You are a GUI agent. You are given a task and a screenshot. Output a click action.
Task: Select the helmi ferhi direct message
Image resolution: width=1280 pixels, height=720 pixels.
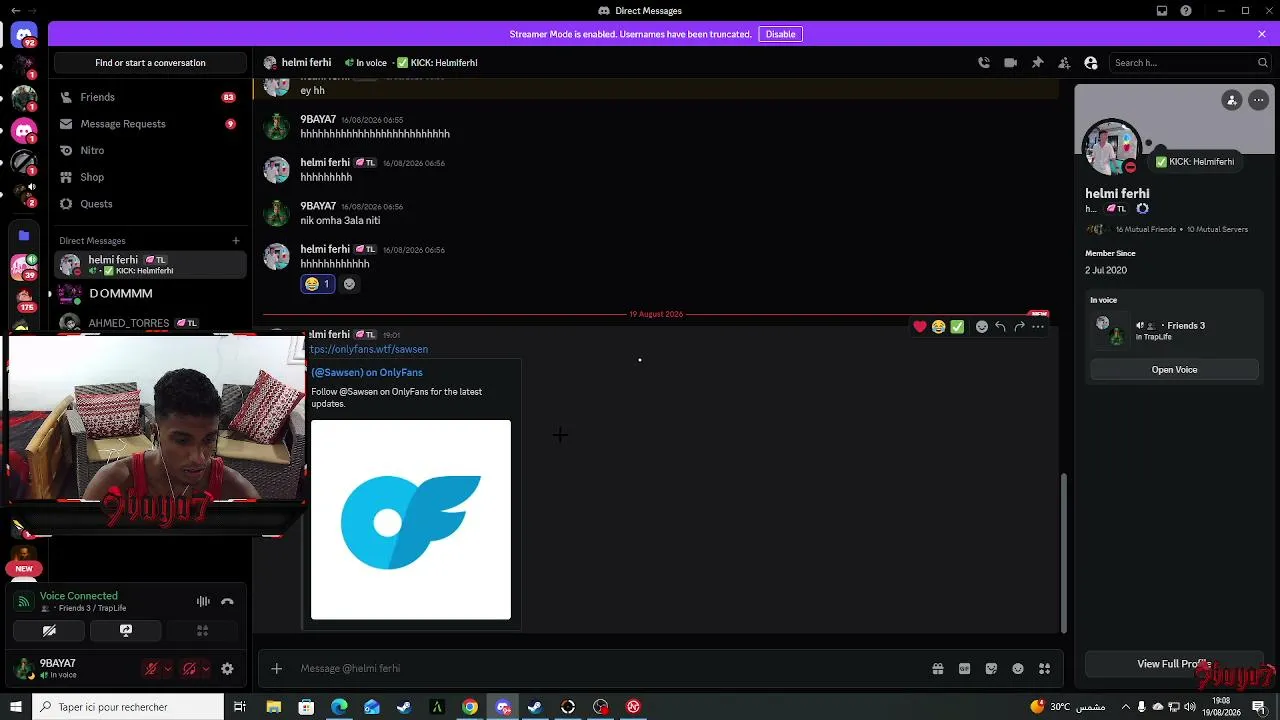point(150,265)
